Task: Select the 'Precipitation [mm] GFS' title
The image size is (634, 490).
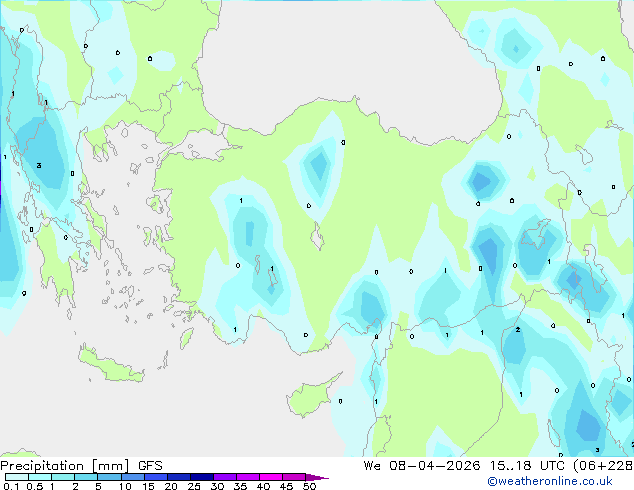Action: pyautogui.click(x=81, y=466)
